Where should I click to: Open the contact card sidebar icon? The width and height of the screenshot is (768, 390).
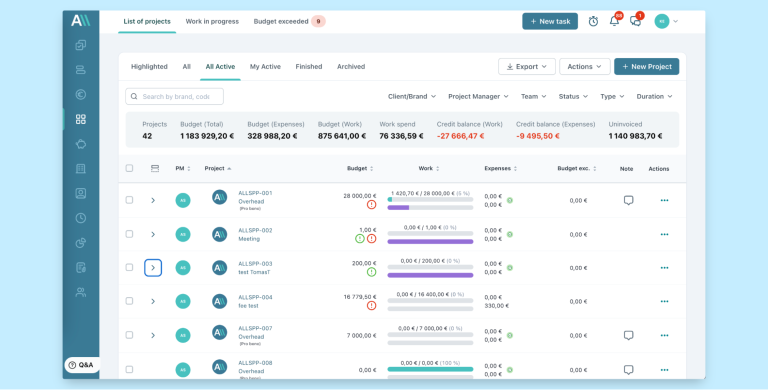pos(81,194)
